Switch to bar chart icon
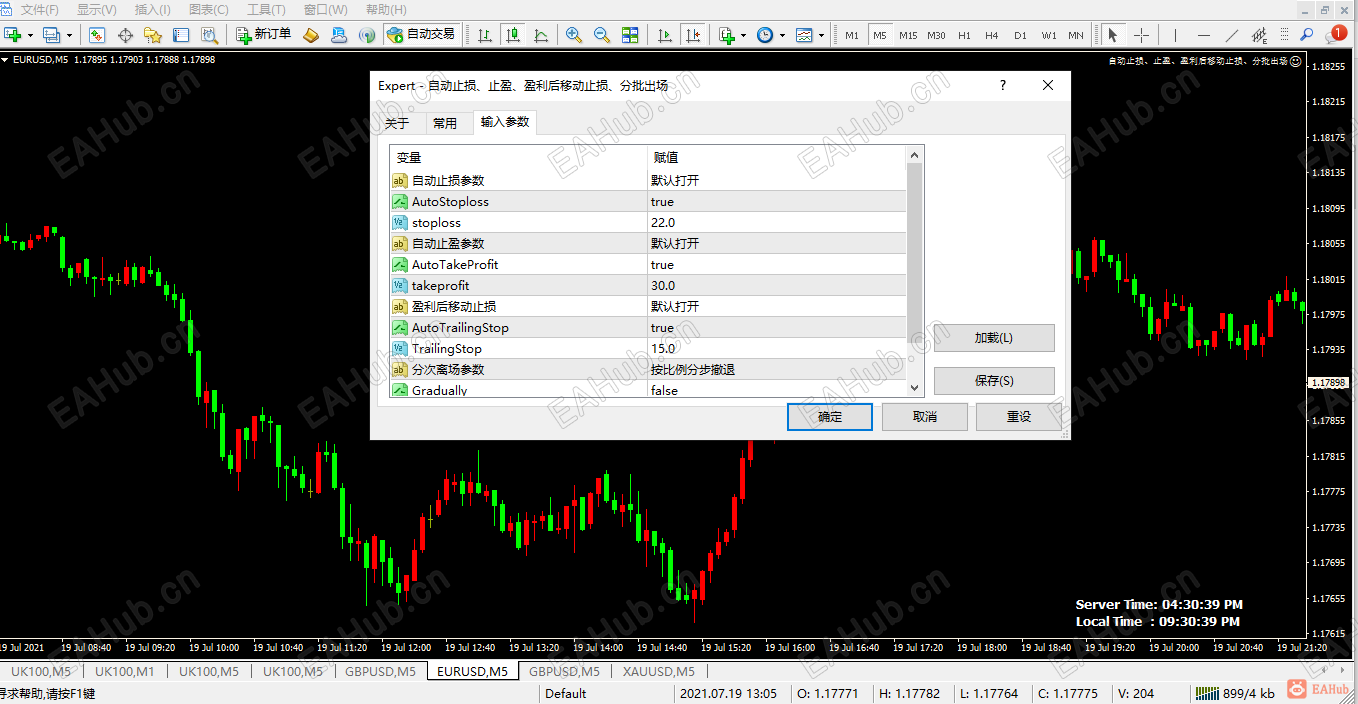Image resolution: width=1358 pixels, height=704 pixels. click(485, 35)
